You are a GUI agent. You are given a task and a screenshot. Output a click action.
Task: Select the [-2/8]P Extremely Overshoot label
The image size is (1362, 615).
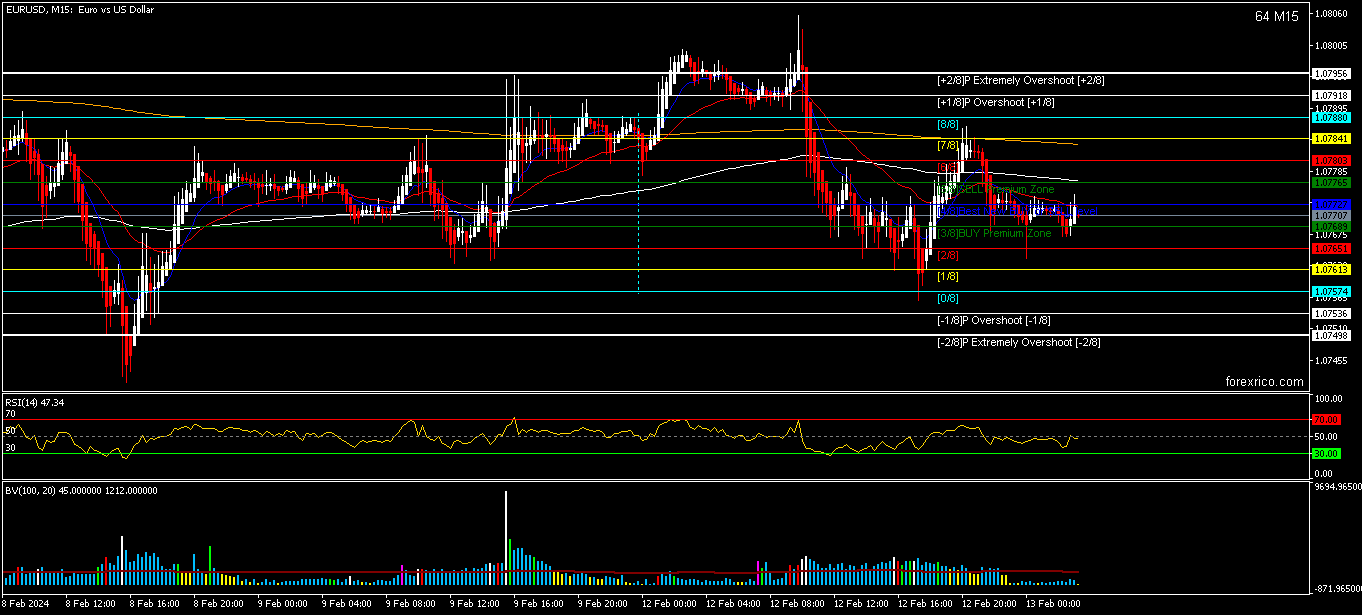tap(1018, 342)
